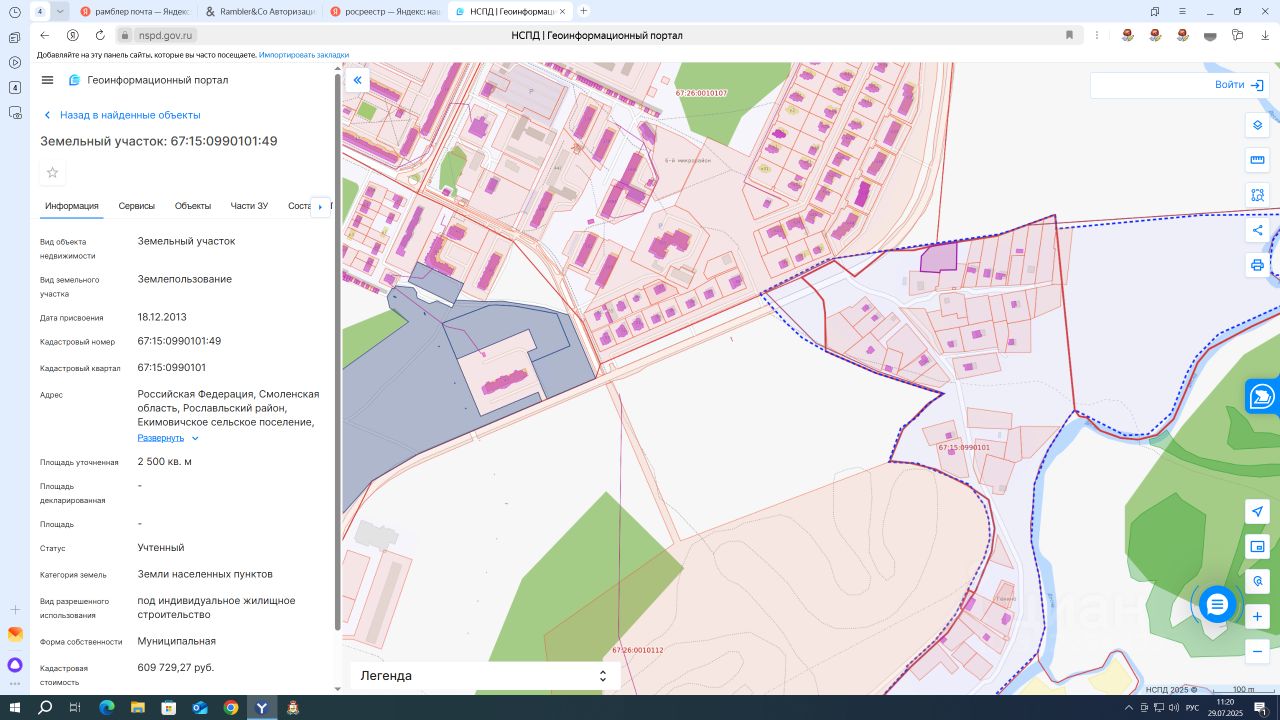Click the cadastral quarter value 67:15:0990101

point(172,367)
